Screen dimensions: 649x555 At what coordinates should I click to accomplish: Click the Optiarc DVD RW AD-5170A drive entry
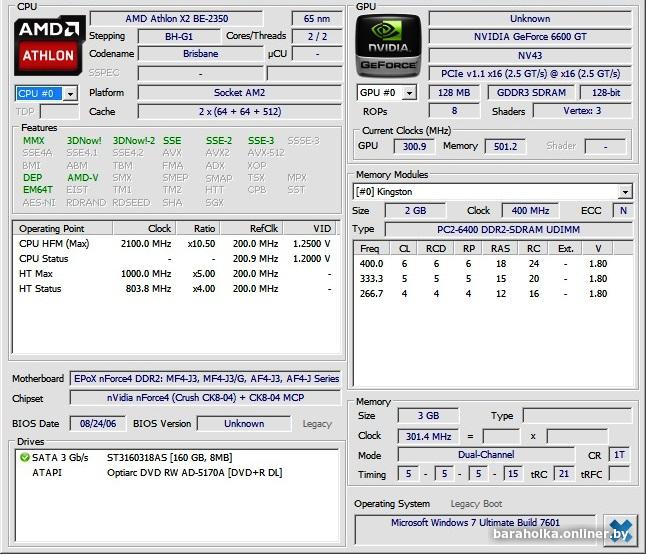(195, 473)
